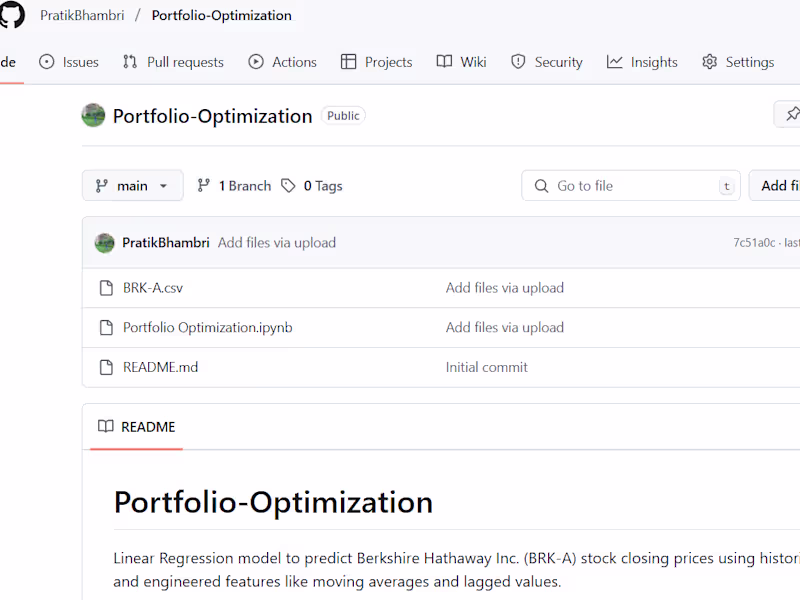View the Insights tab
This screenshot has height=600, width=800.
pyautogui.click(x=642, y=62)
